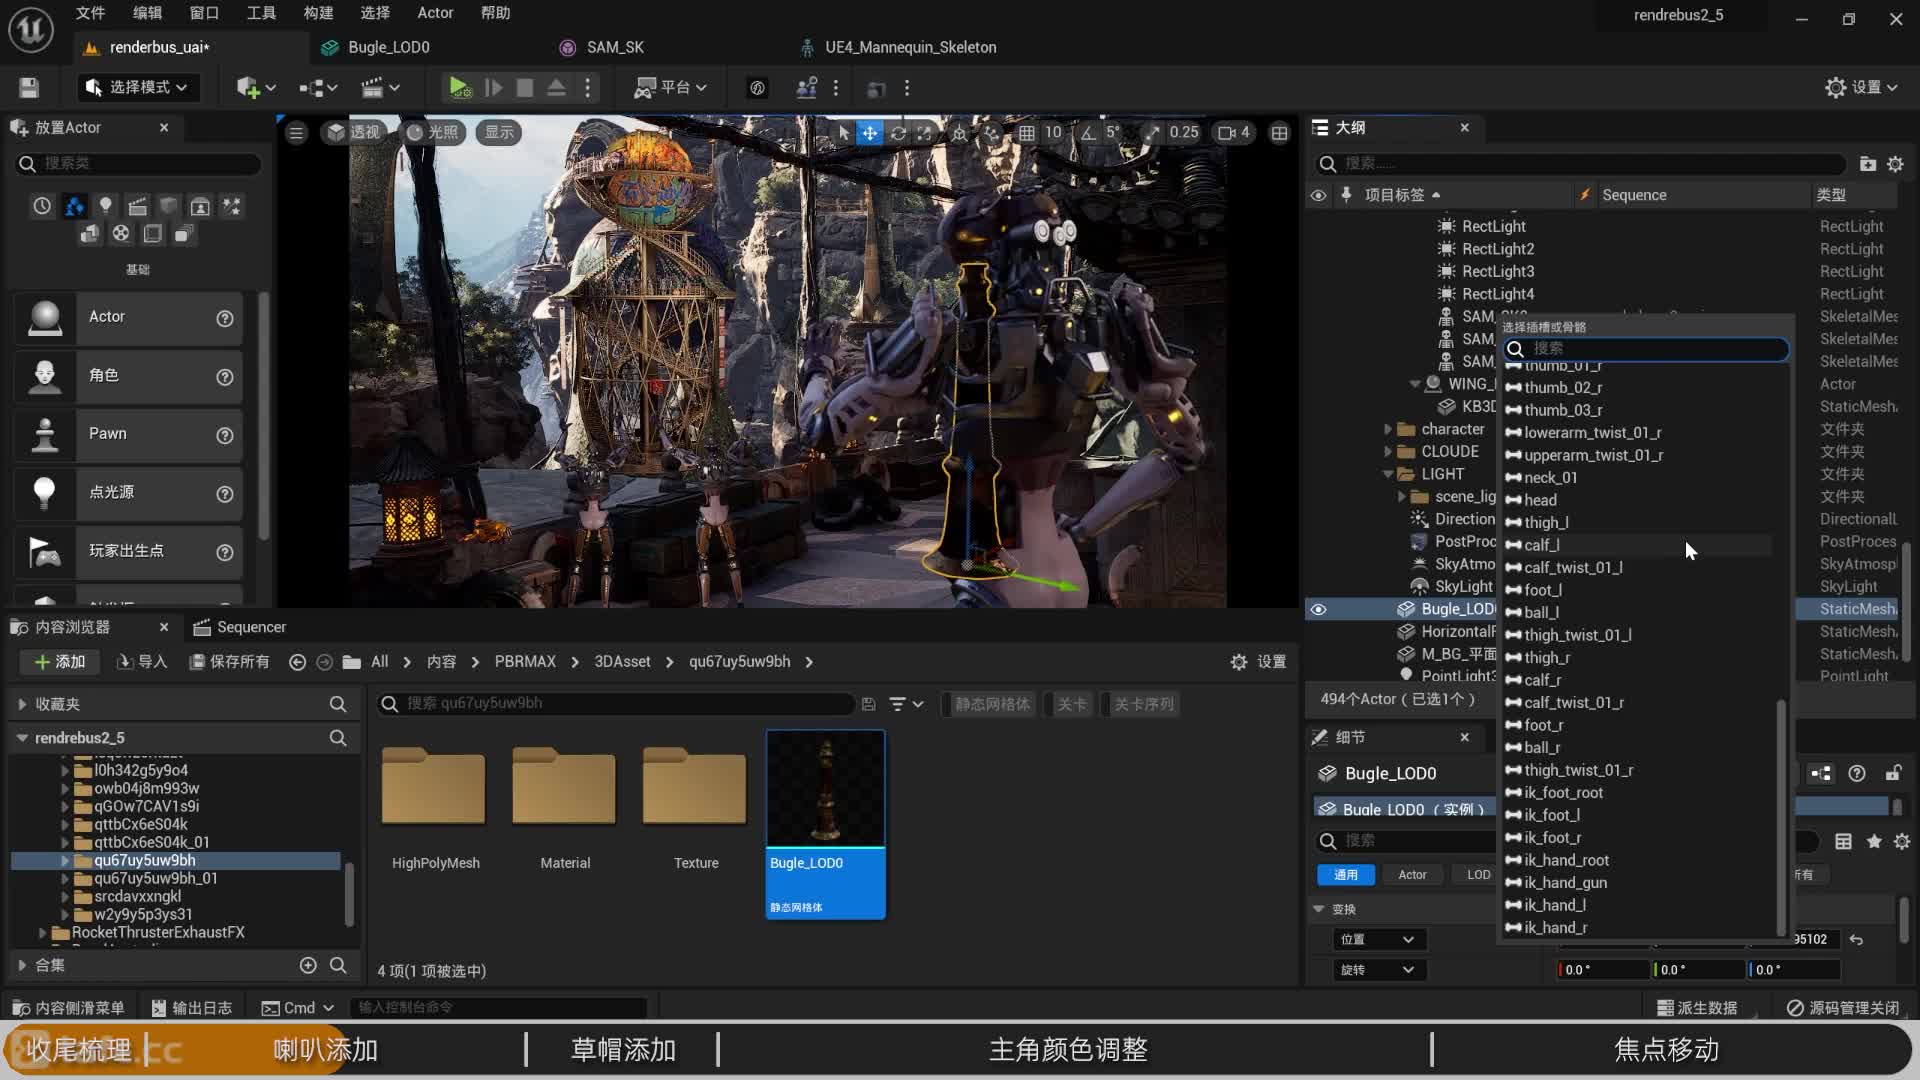Image resolution: width=1920 pixels, height=1080 pixels.
Task: Click the 添加 add button in Content Browser
Action: (x=60, y=662)
